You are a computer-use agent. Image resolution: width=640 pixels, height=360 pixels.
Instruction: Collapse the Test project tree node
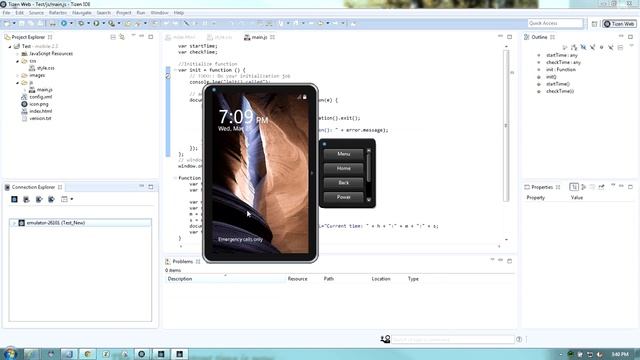pyautogui.click(x=10, y=47)
